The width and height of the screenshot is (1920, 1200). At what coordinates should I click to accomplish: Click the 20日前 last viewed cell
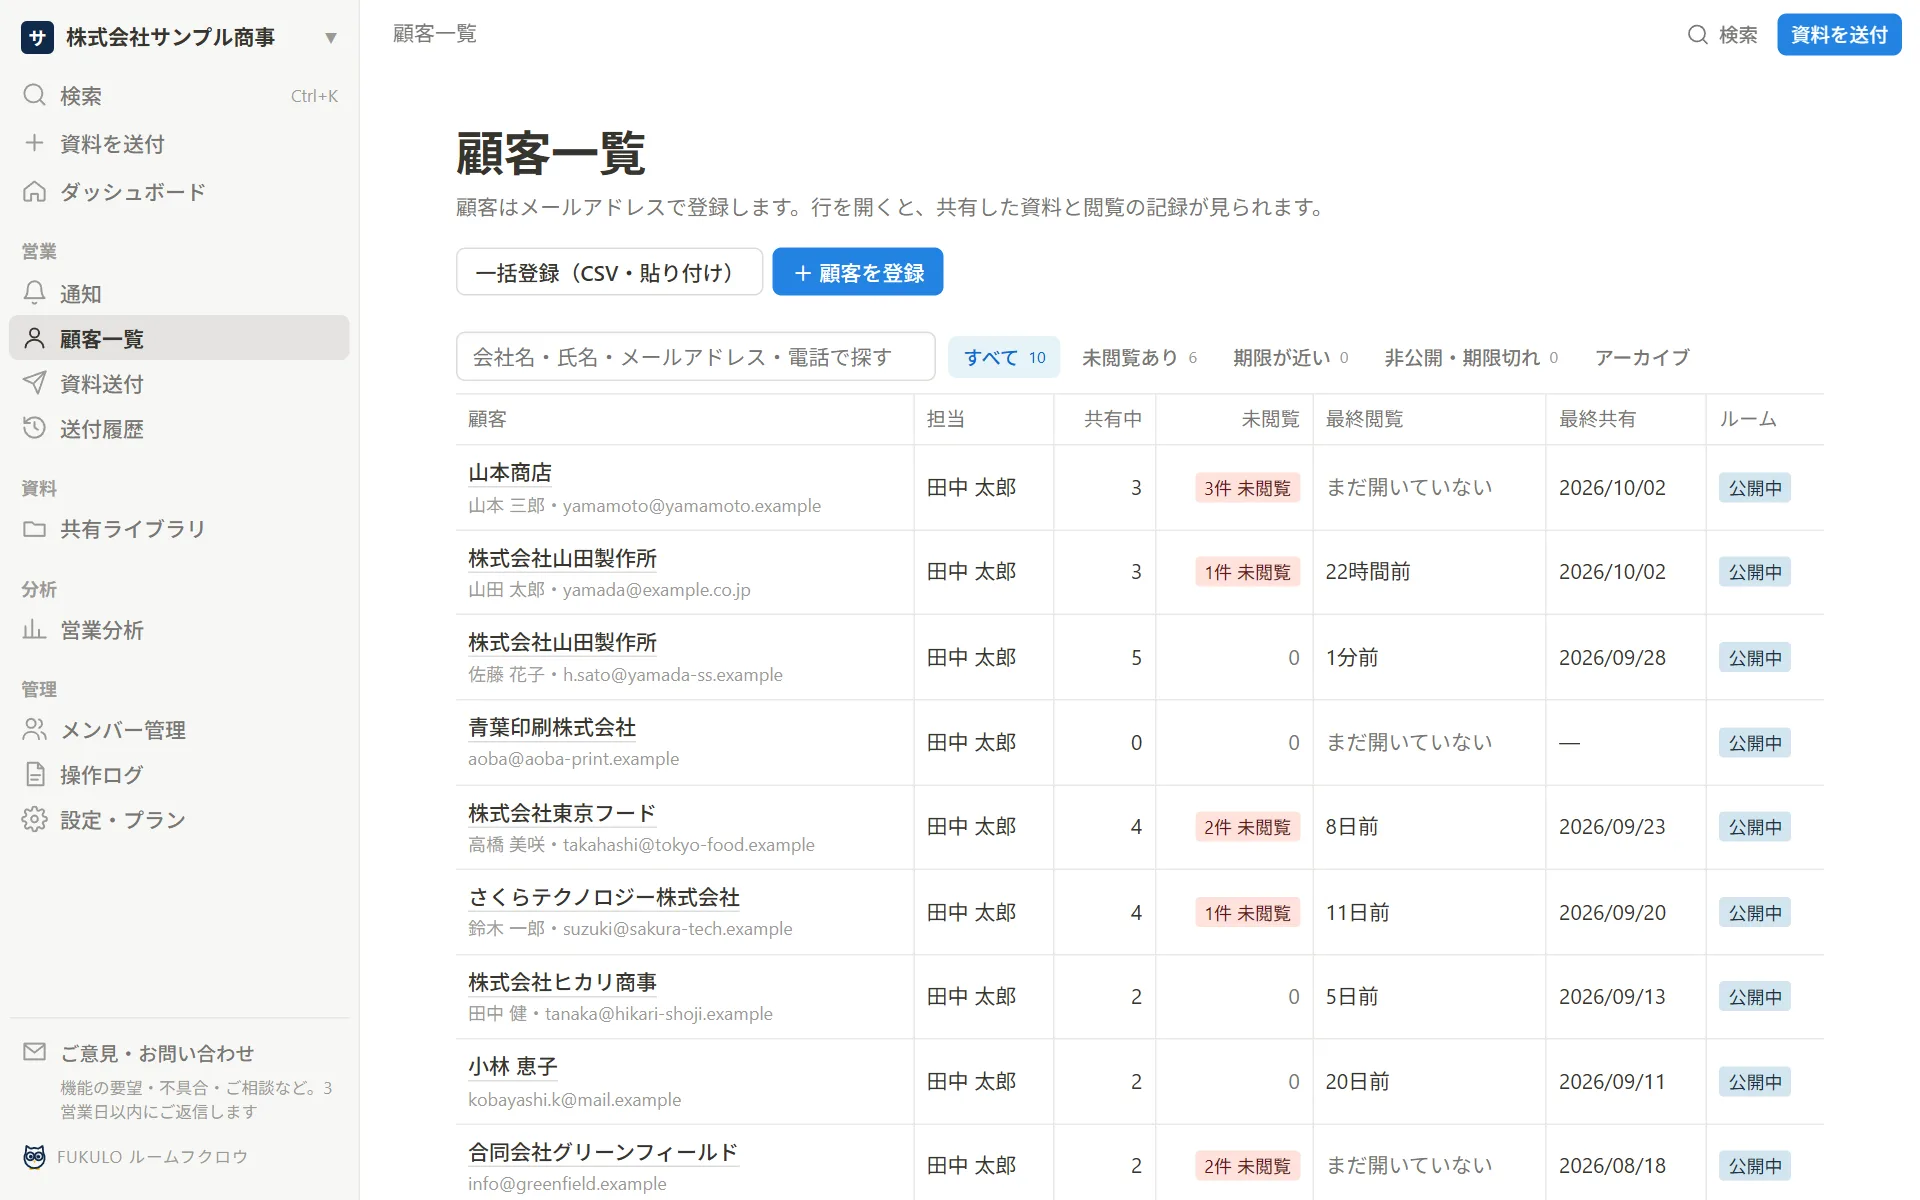tap(1357, 1082)
